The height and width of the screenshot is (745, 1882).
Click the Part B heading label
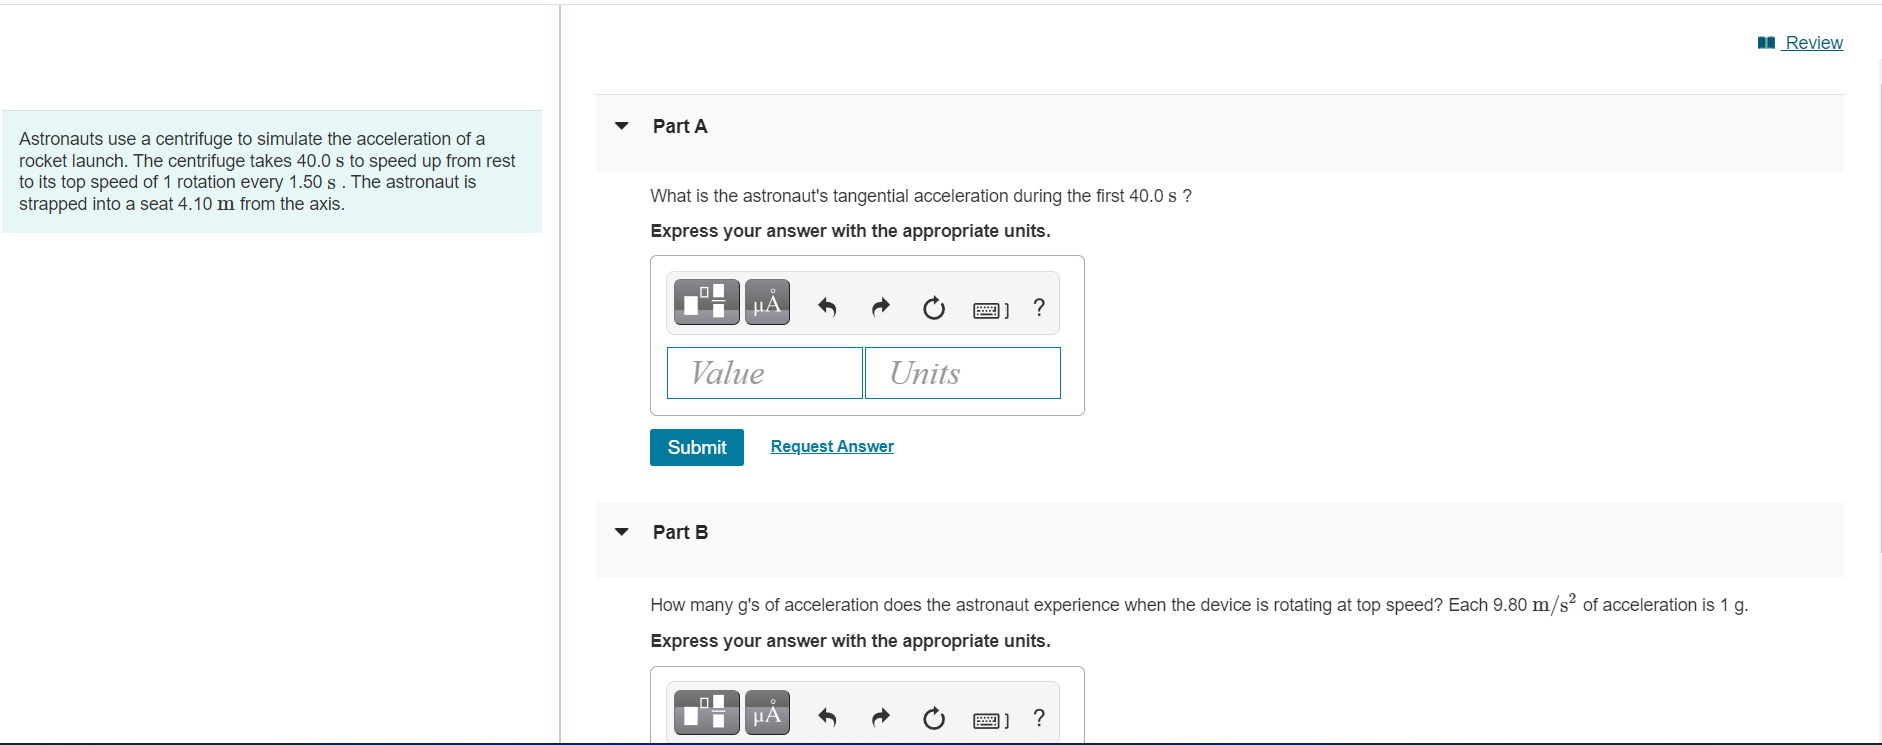pos(680,531)
